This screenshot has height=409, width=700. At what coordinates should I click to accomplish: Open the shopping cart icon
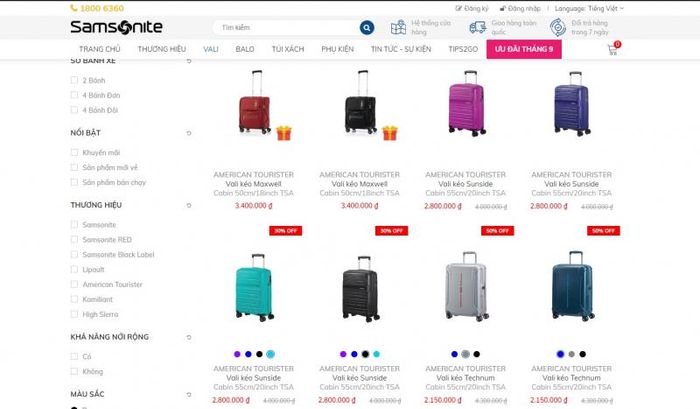click(613, 49)
